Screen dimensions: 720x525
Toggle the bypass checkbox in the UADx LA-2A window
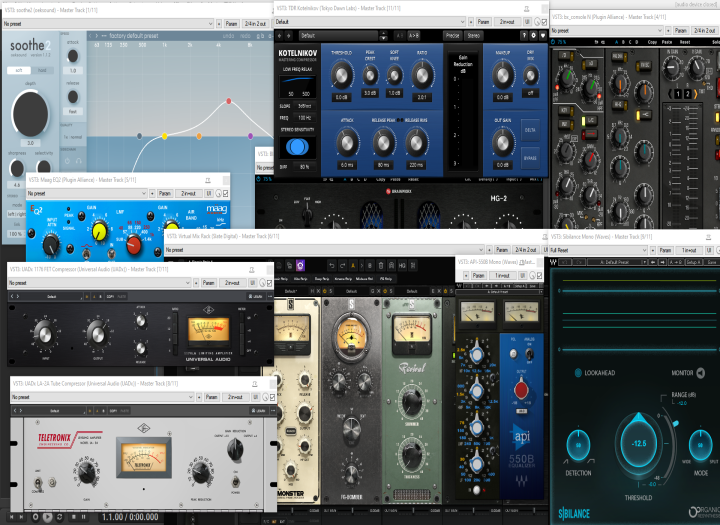[x=272, y=397]
